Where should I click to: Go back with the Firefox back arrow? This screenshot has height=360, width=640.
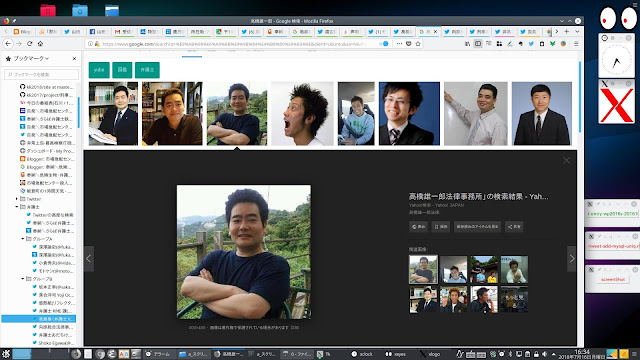[8, 44]
